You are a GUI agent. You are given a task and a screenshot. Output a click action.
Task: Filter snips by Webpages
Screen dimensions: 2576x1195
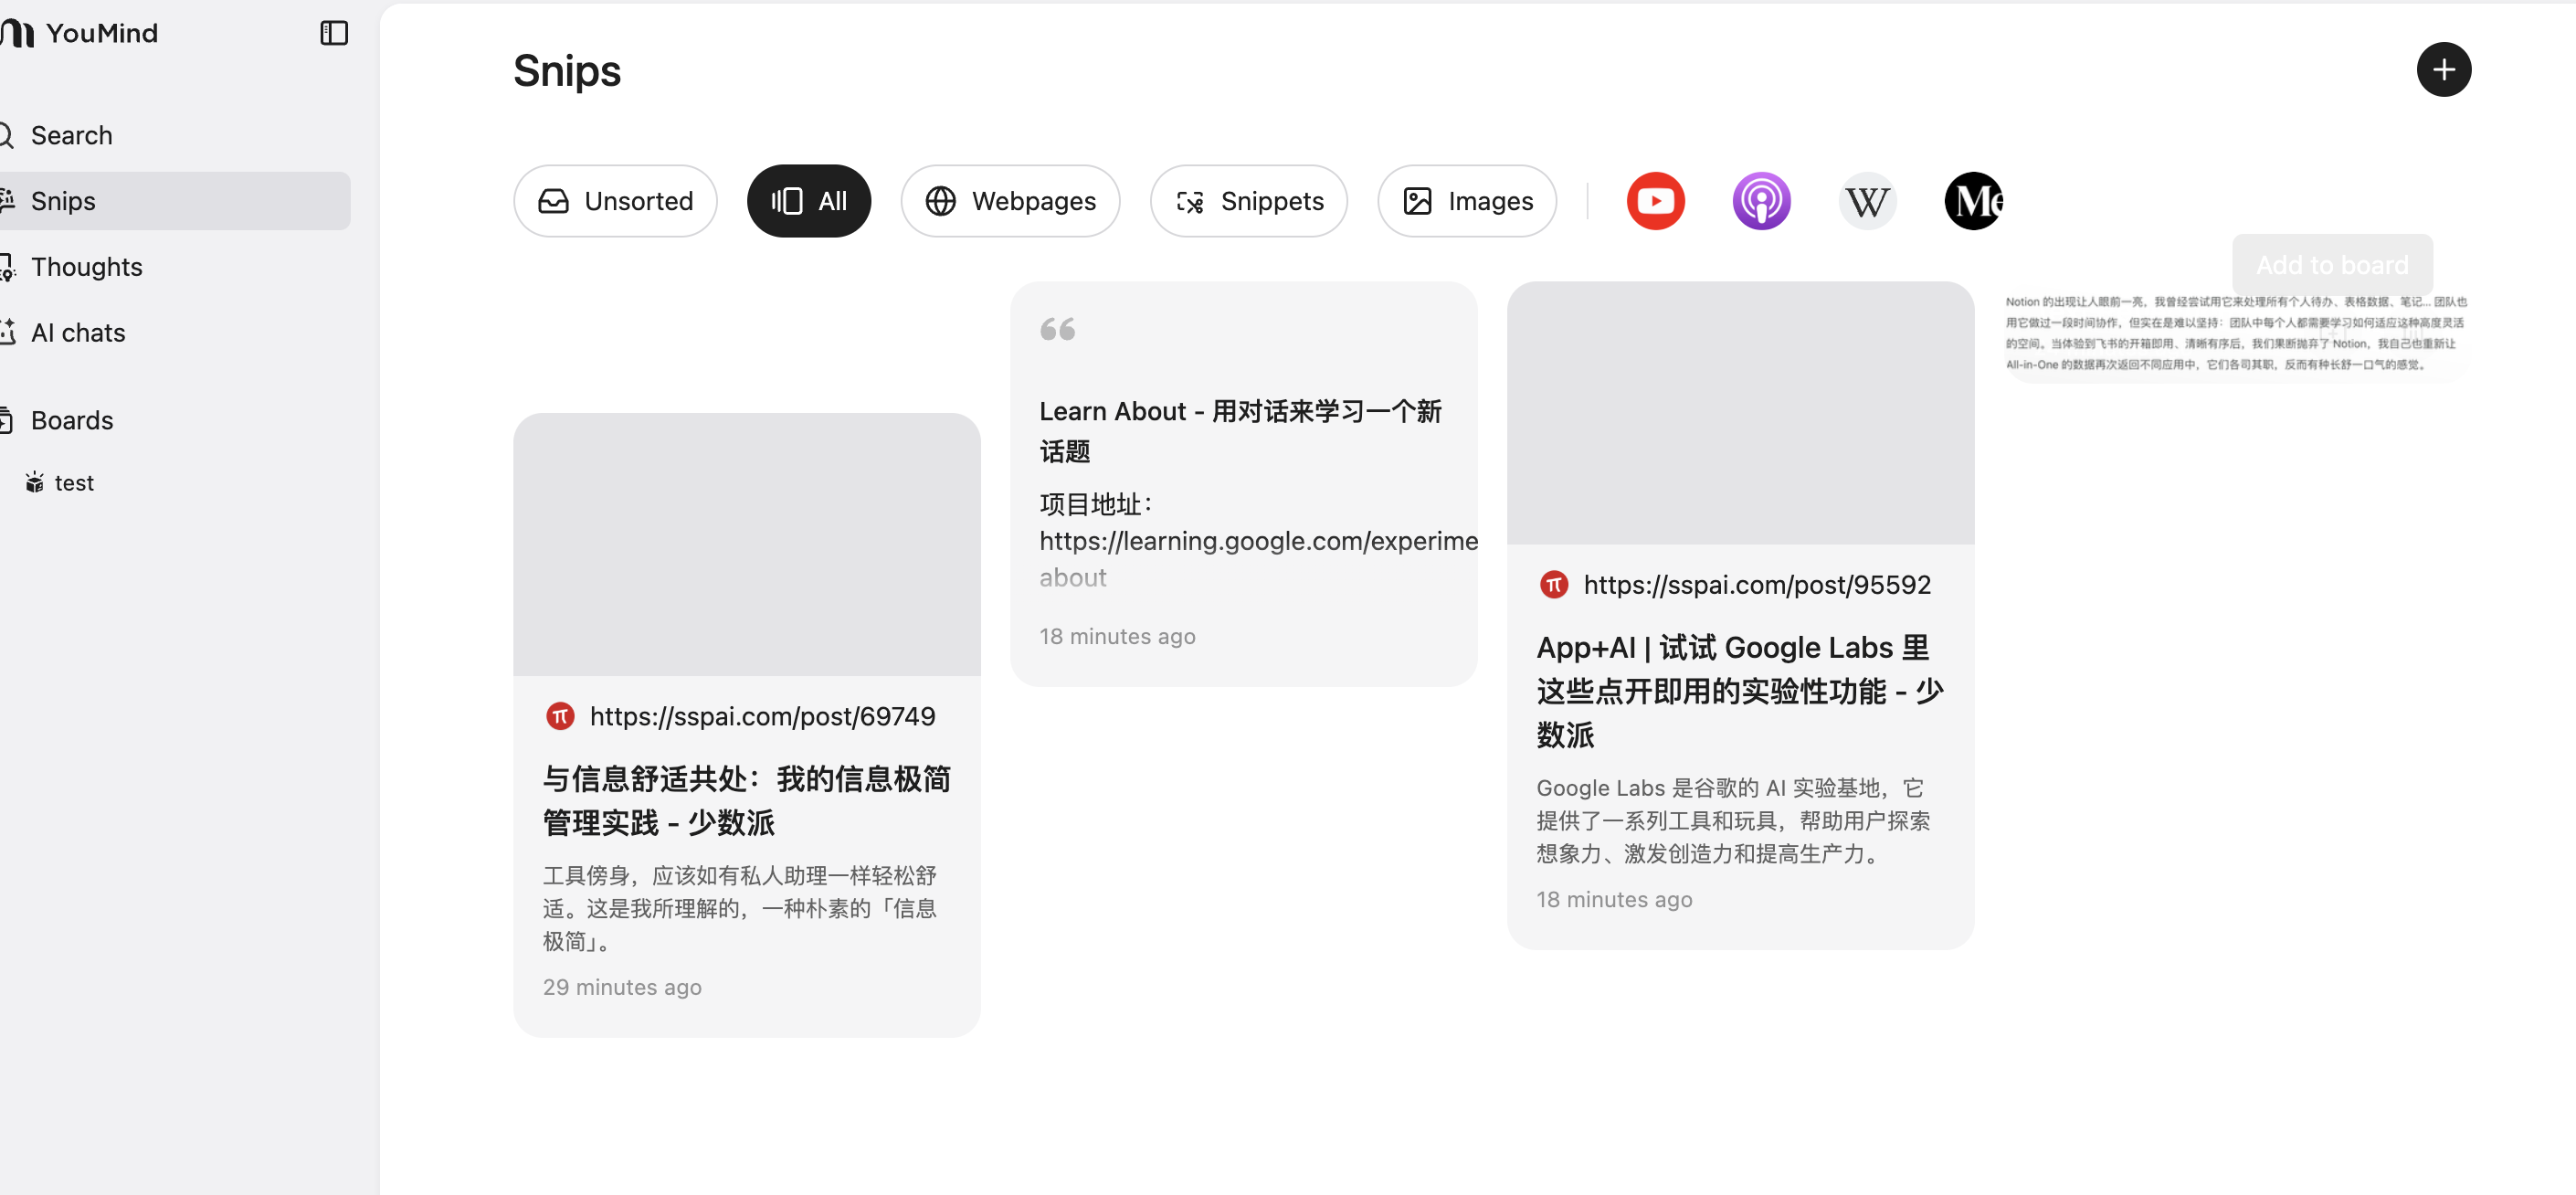1009,201
